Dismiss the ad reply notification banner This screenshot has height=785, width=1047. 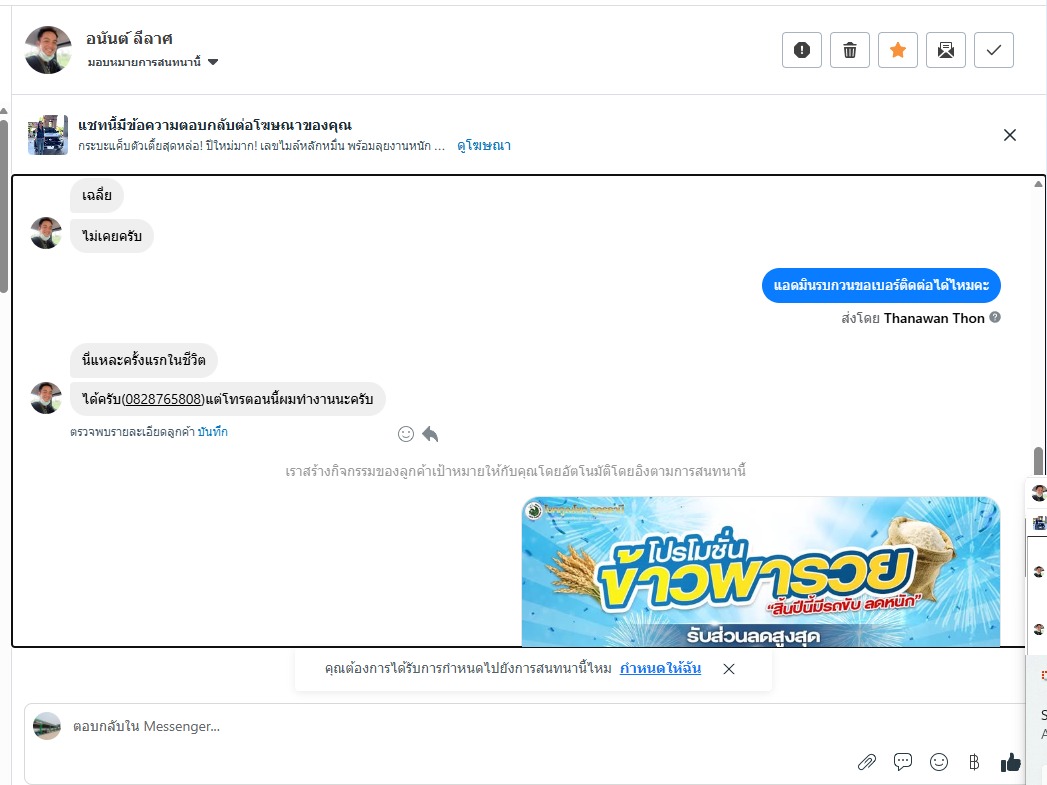click(1010, 136)
